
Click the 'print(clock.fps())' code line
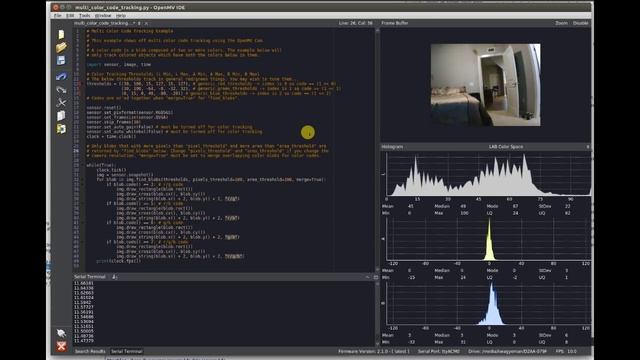tap(118, 261)
